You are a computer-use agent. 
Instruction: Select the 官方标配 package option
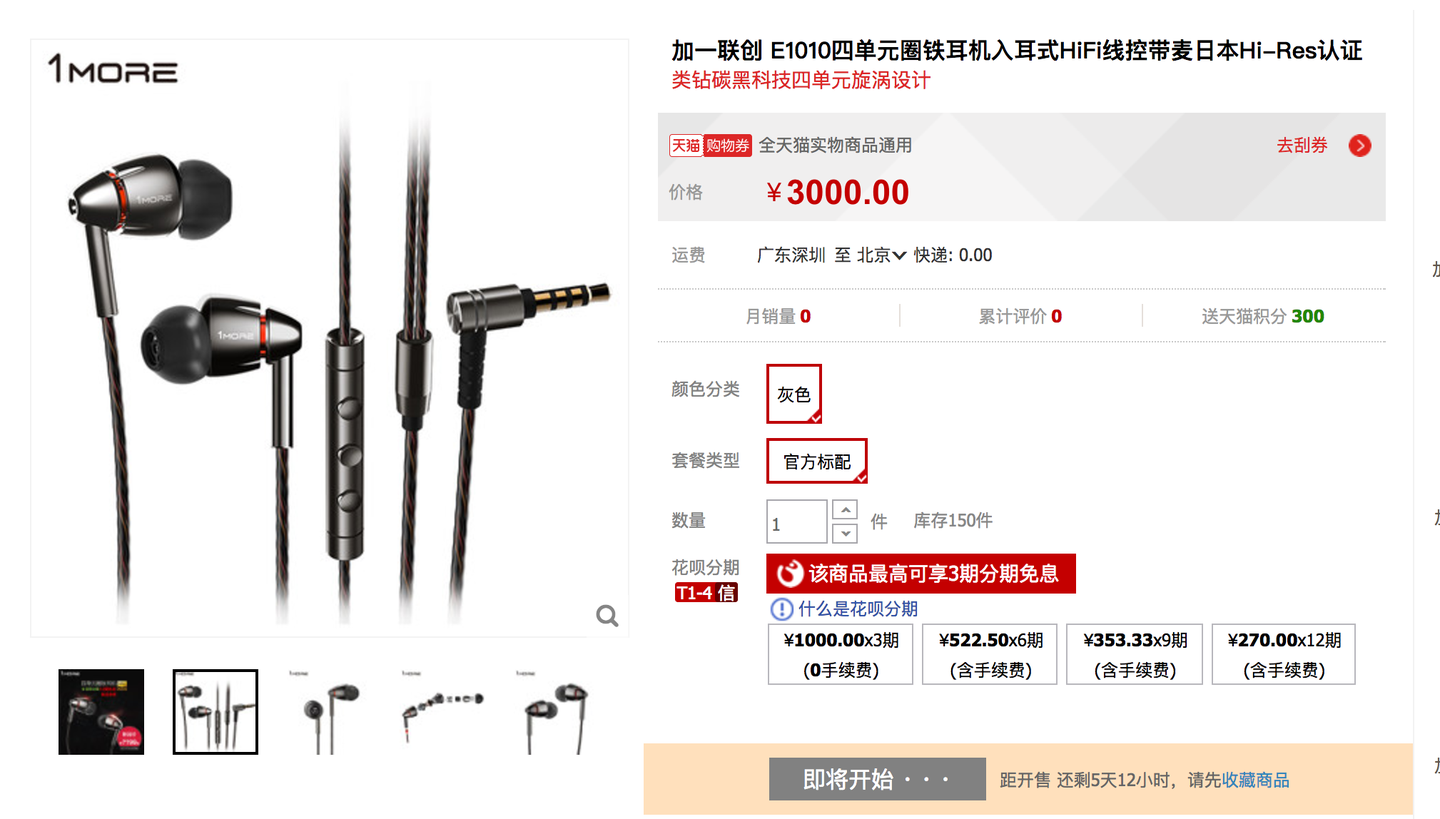(817, 462)
